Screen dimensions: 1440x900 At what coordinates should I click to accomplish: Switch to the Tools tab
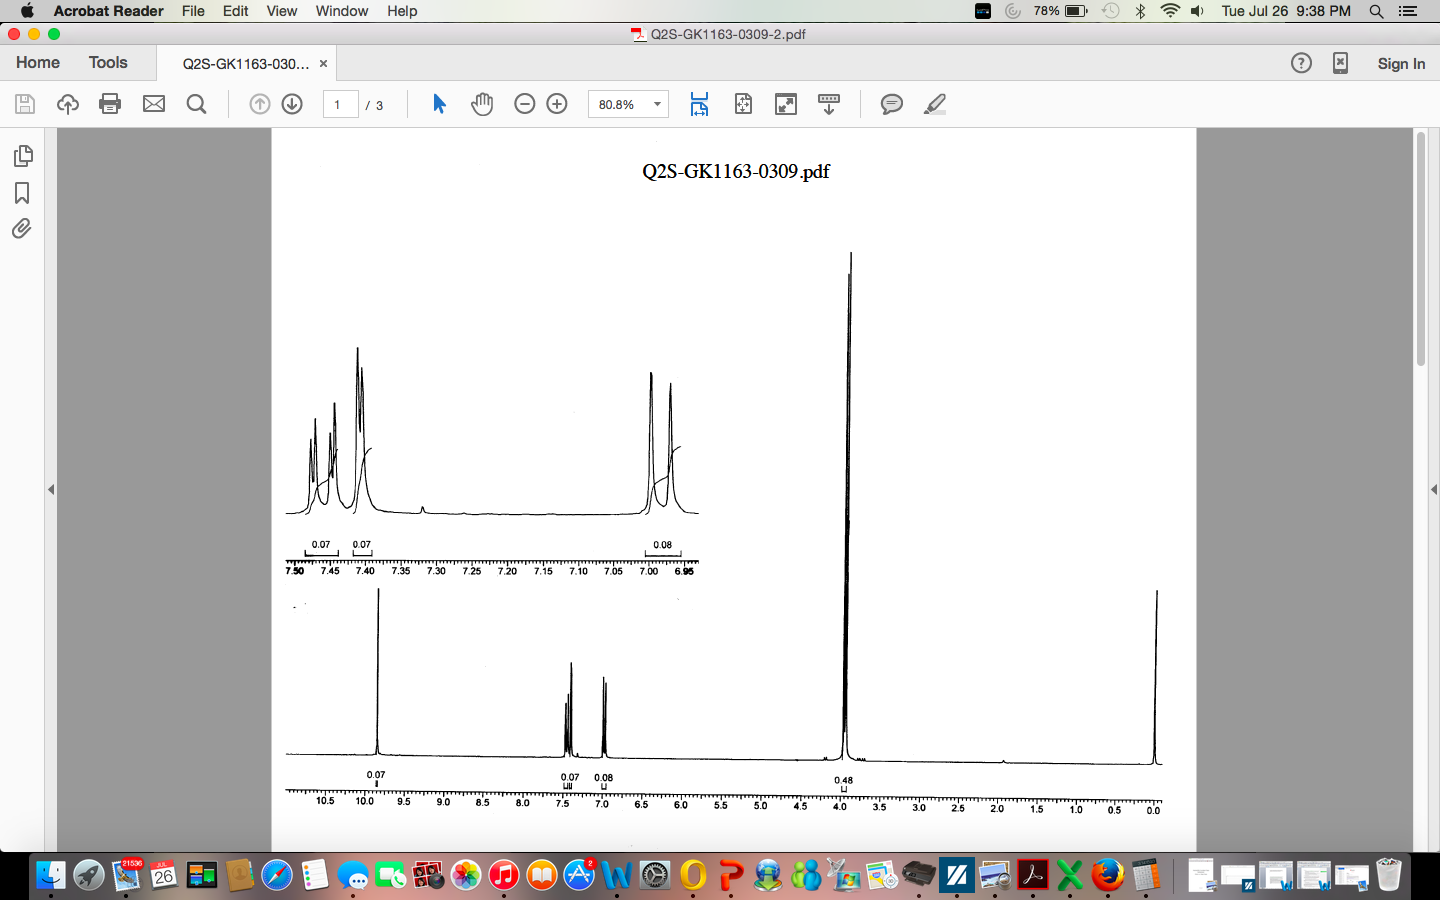tap(108, 62)
